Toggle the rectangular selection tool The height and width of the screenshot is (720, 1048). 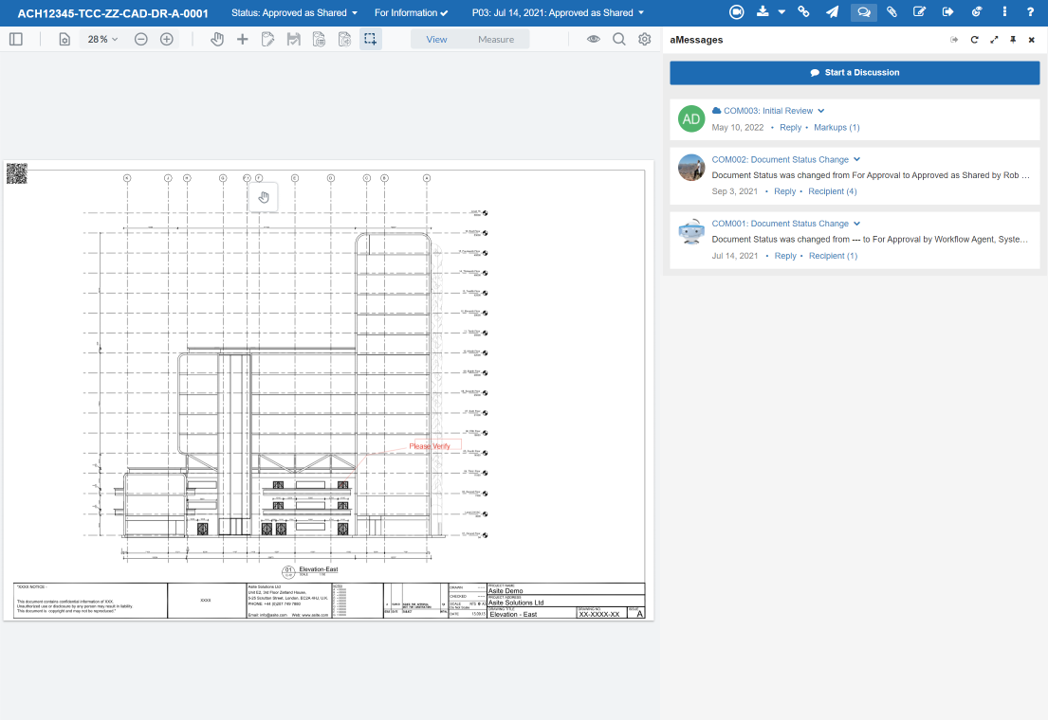pyautogui.click(x=370, y=38)
